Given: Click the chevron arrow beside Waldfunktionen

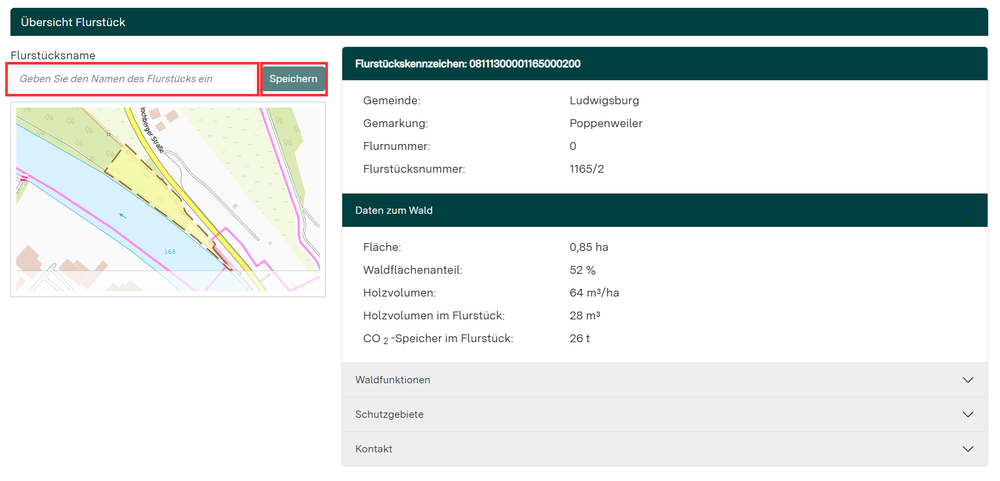Looking at the screenshot, I should click(x=967, y=380).
